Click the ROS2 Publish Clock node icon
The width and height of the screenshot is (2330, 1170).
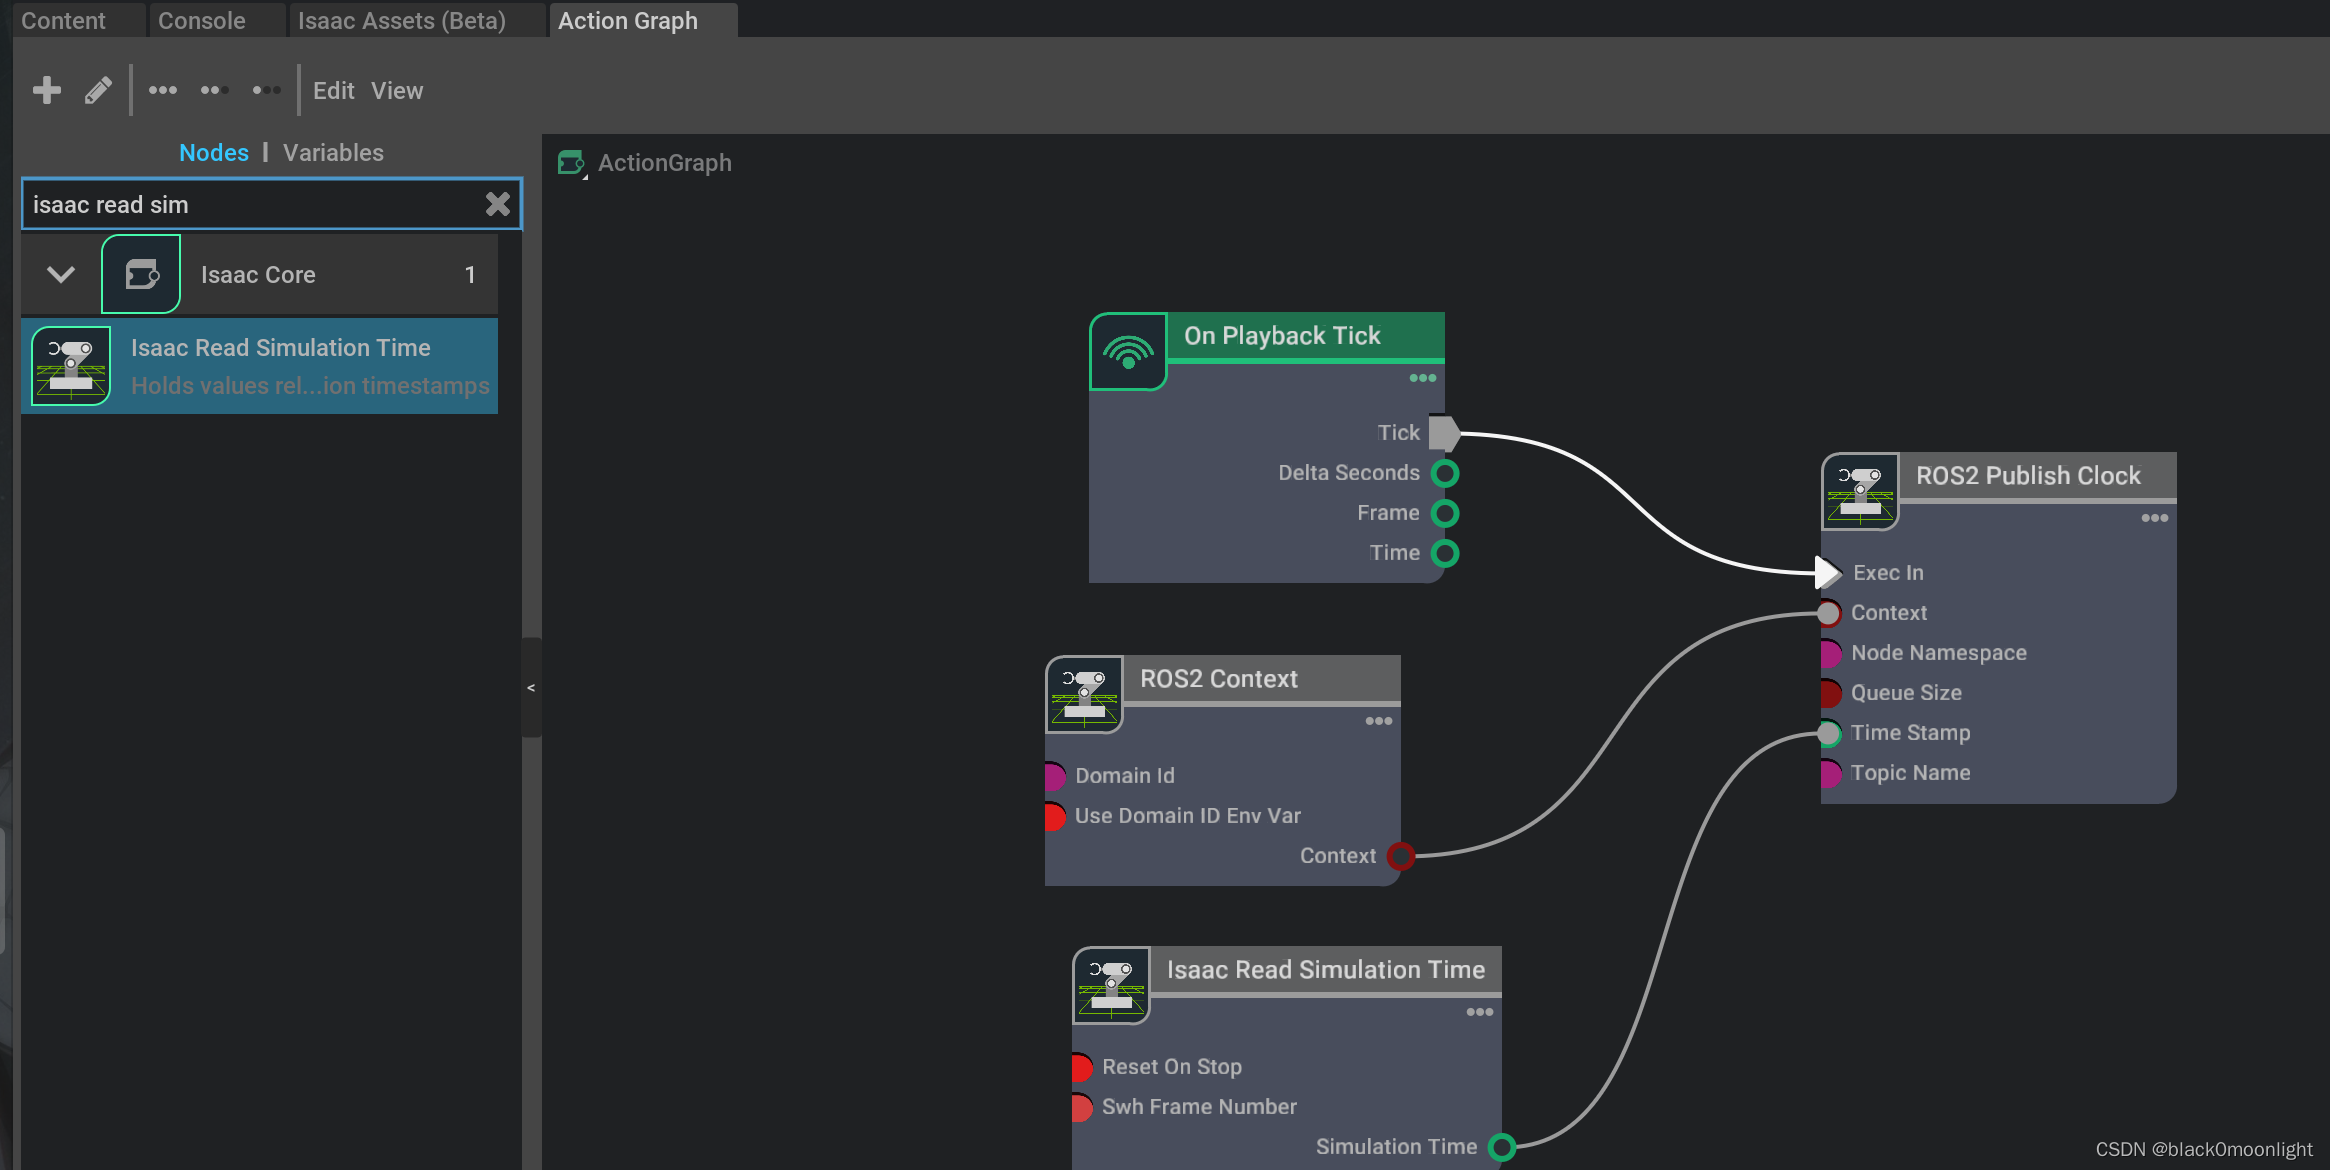(x=1860, y=491)
